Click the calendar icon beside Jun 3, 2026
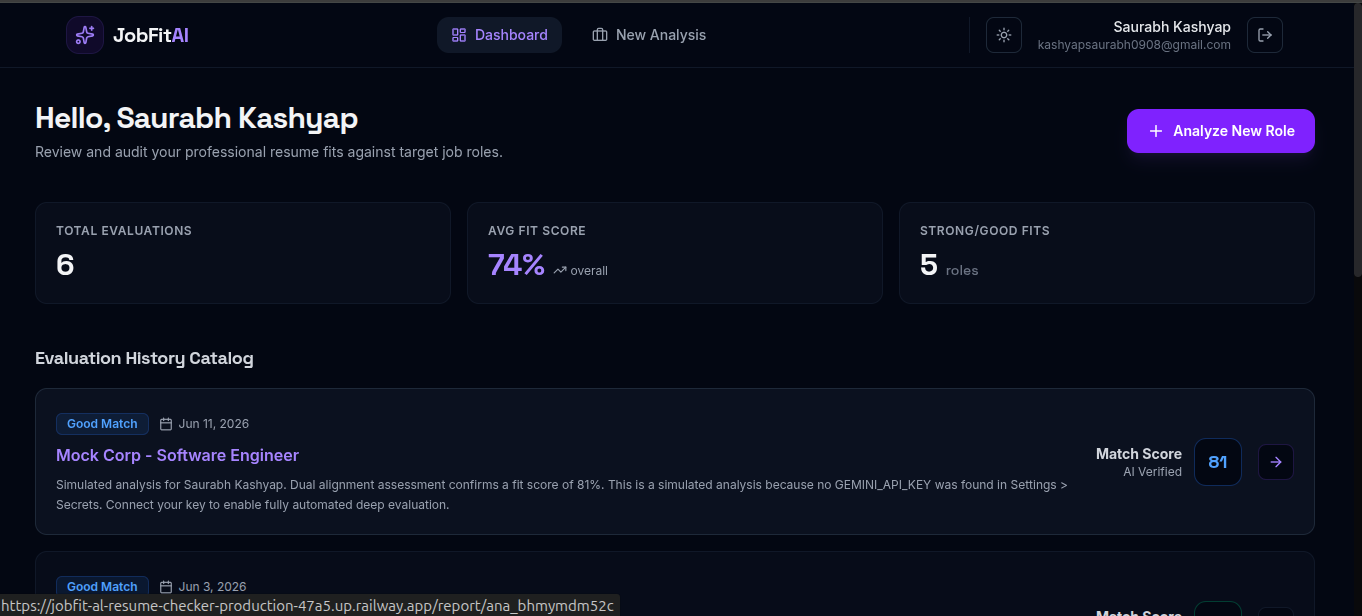The image size is (1362, 616). (x=167, y=587)
